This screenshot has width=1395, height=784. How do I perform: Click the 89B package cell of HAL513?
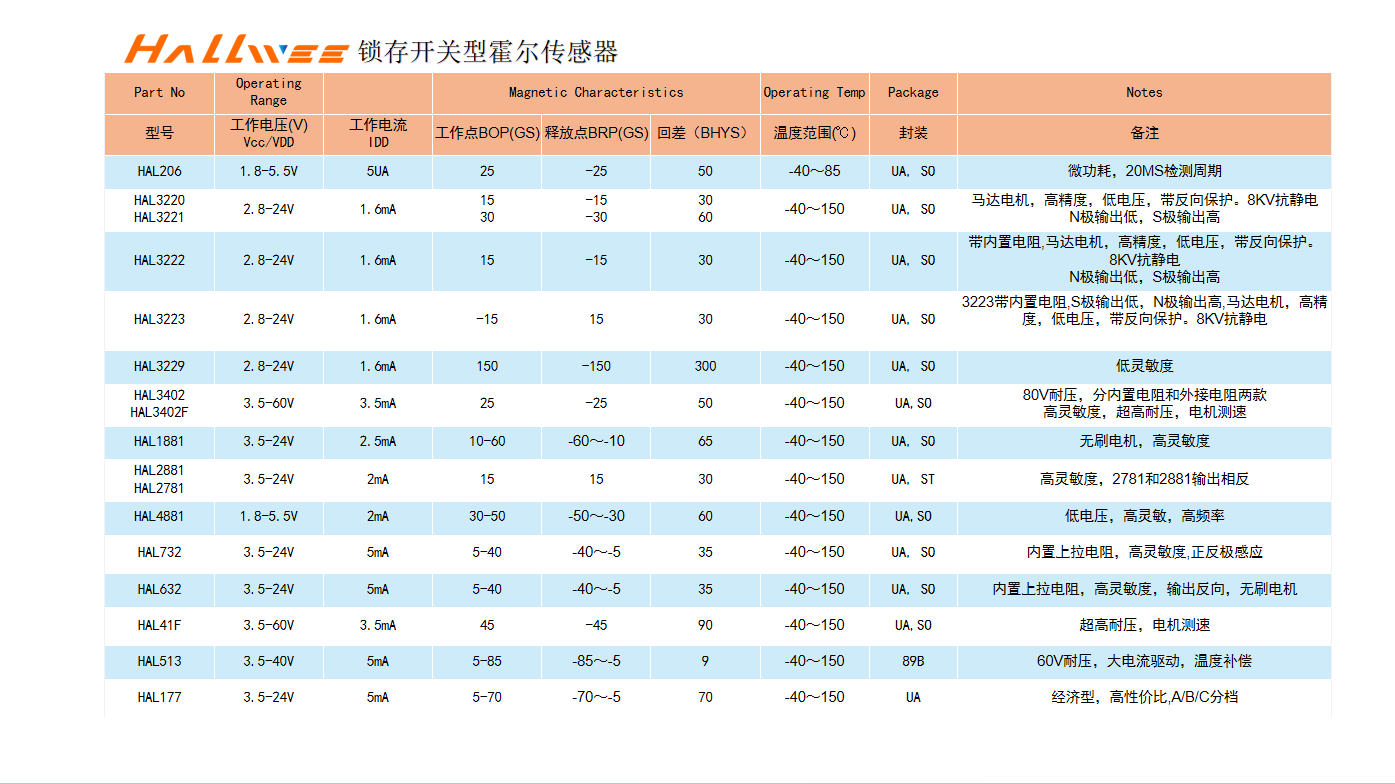click(x=913, y=661)
